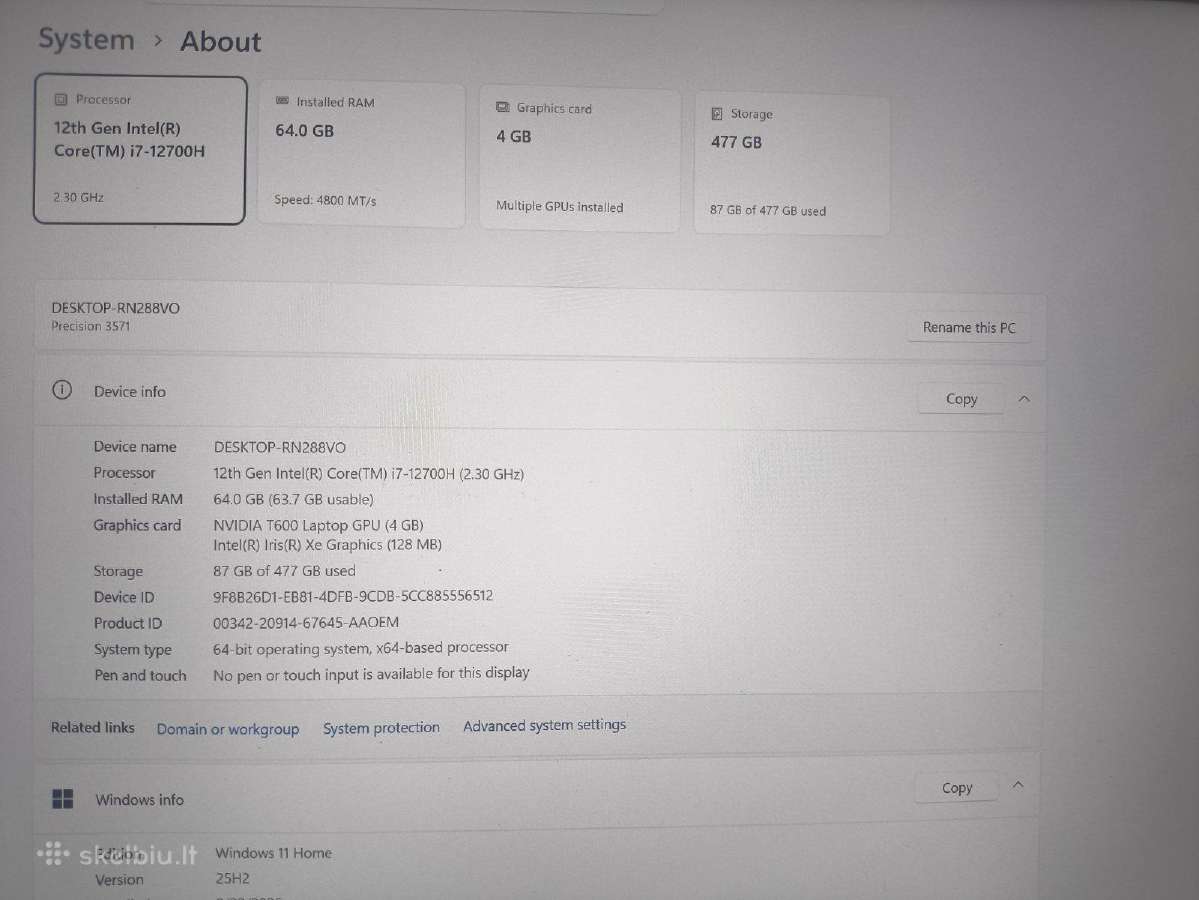The width and height of the screenshot is (1199, 900).
Task: Click the 2.30 GHz text in Processor card
Action: point(79,197)
